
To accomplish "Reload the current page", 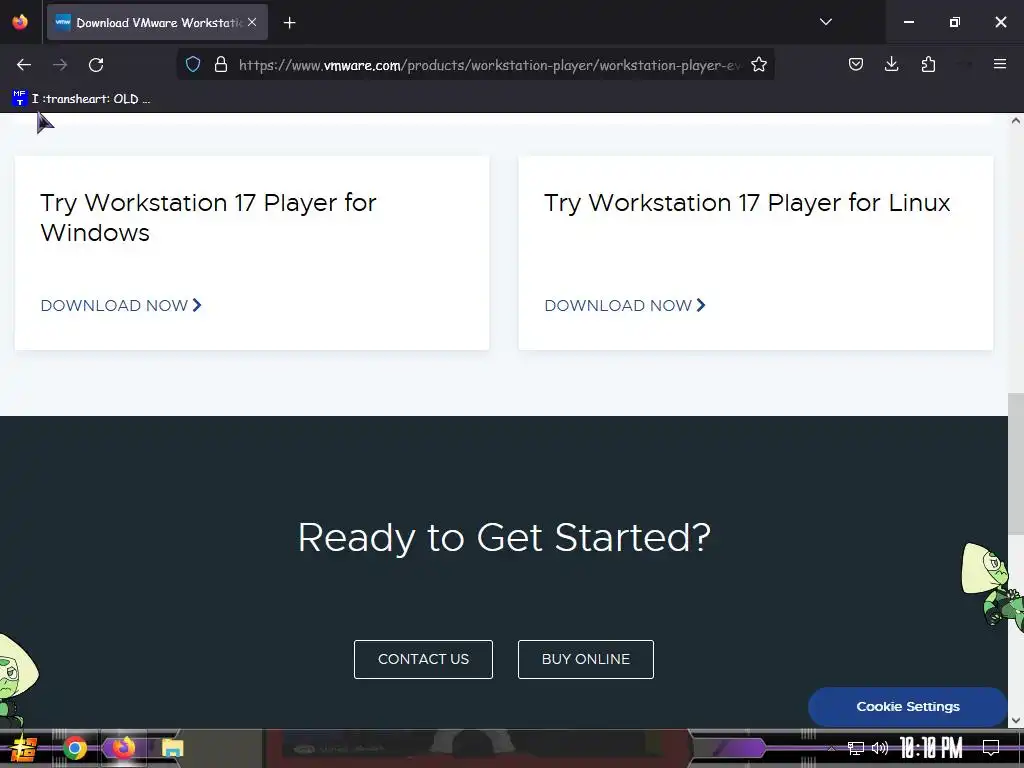I will point(96,65).
